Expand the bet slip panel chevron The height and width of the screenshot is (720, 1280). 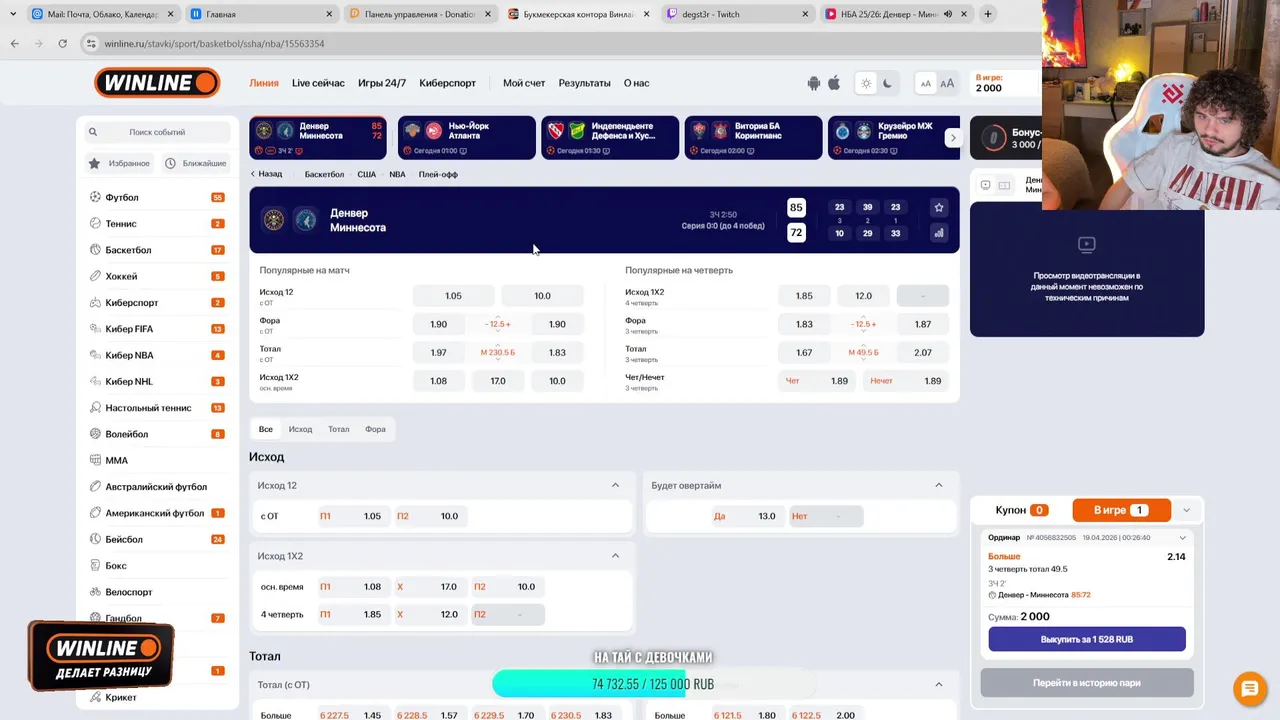1186,510
